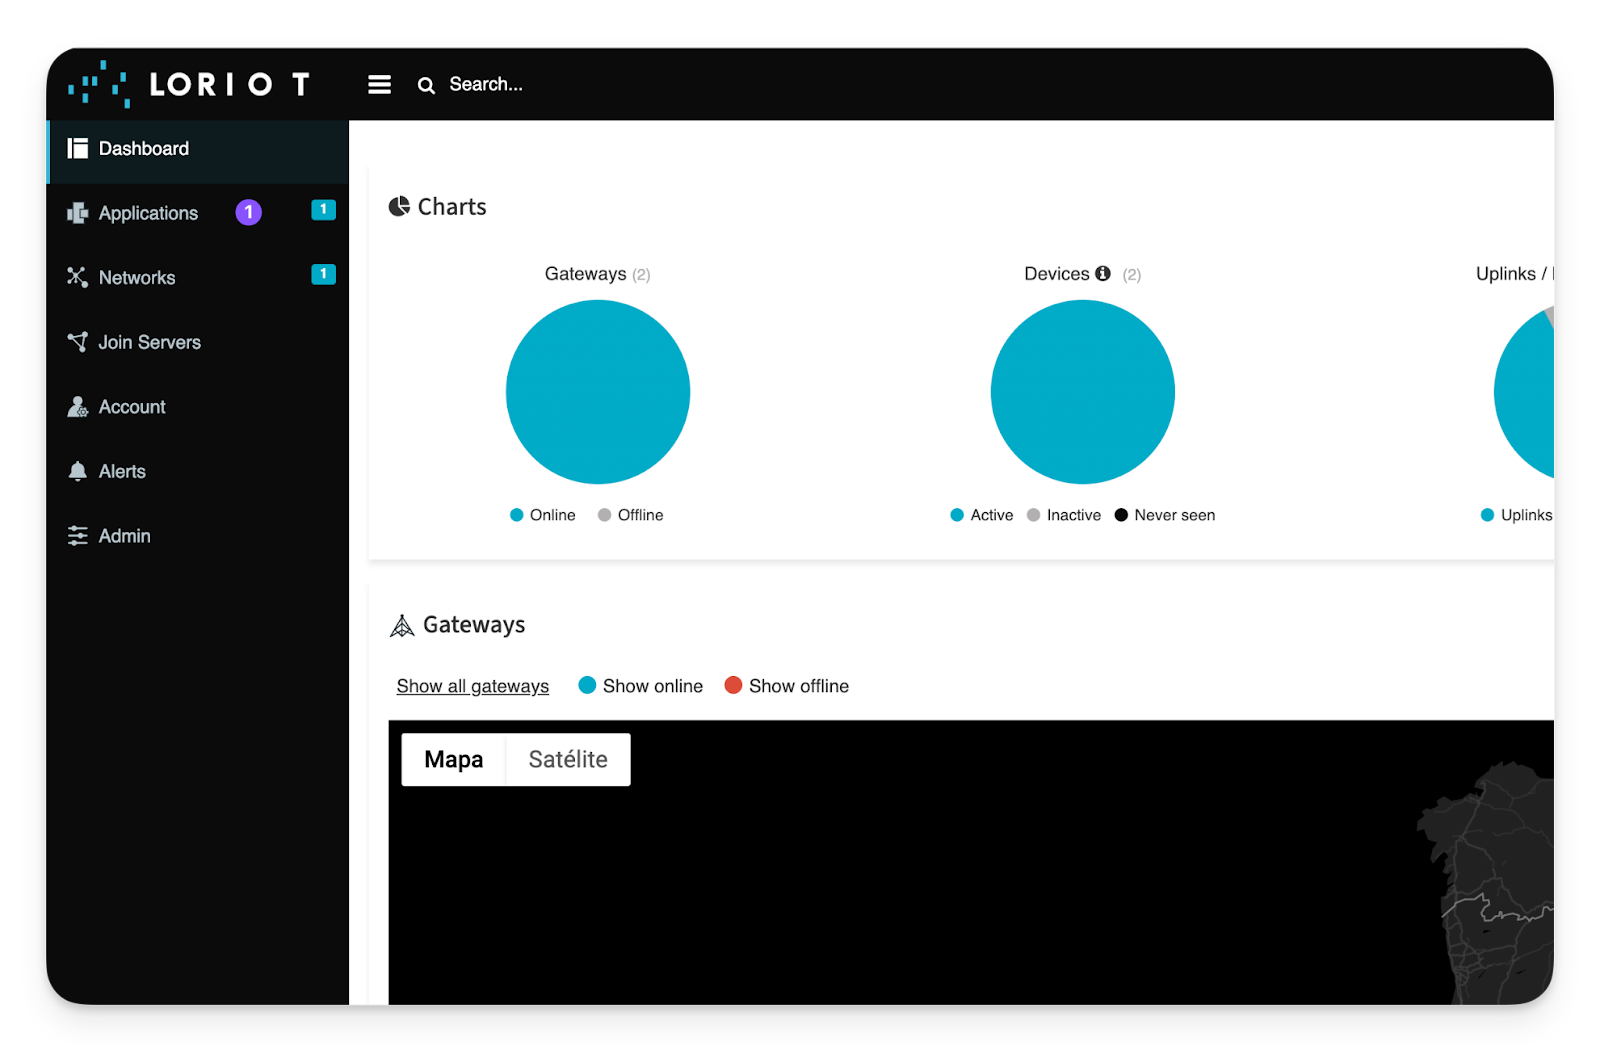Click the purple Applications notification badge
The width and height of the screenshot is (1600, 1051).
(x=248, y=212)
